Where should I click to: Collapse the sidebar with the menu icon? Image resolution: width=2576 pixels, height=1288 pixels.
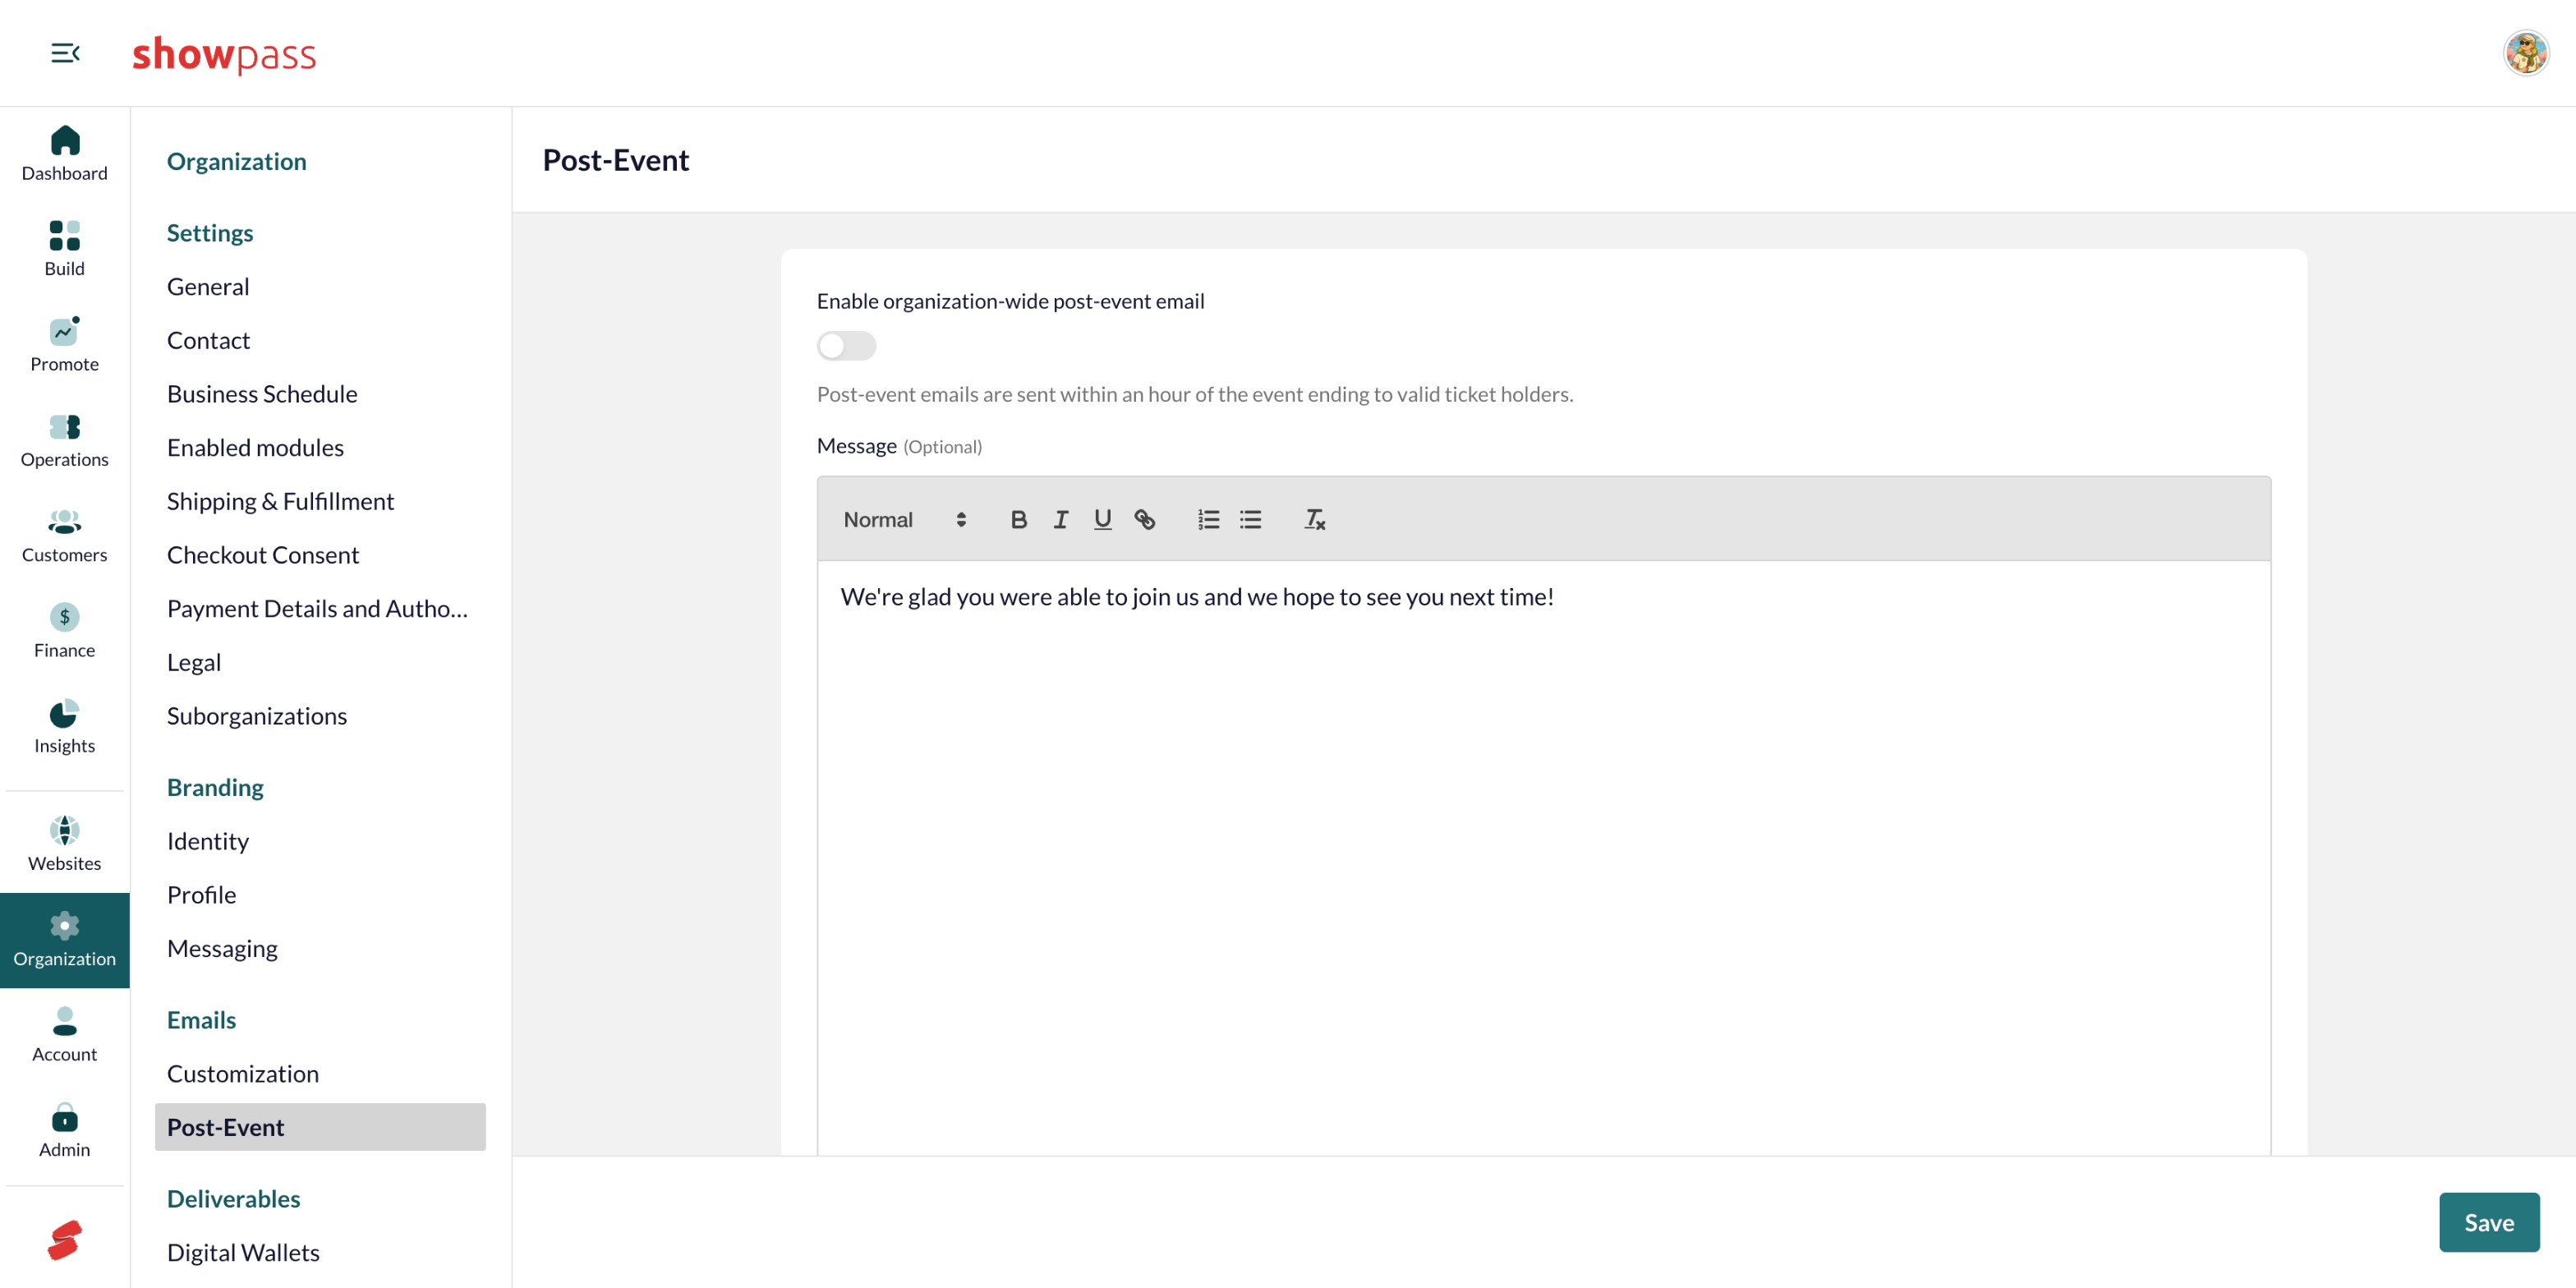point(65,53)
